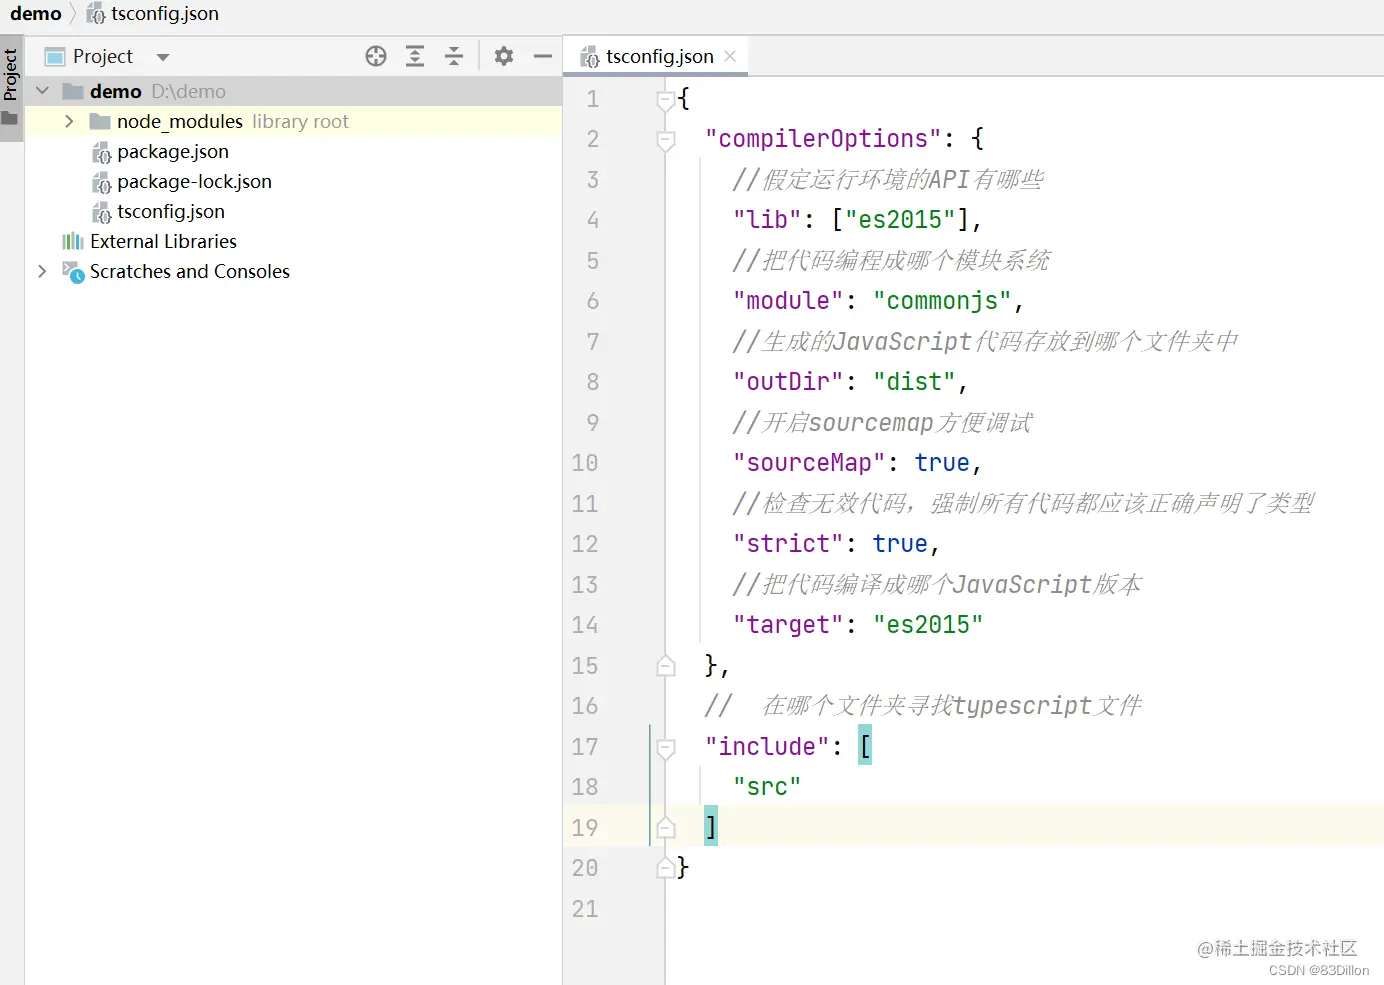This screenshot has width=1384, height=985.
Task: Select the demo D:\demo root row
Action: pyautogui.click(x=293, y=91)
